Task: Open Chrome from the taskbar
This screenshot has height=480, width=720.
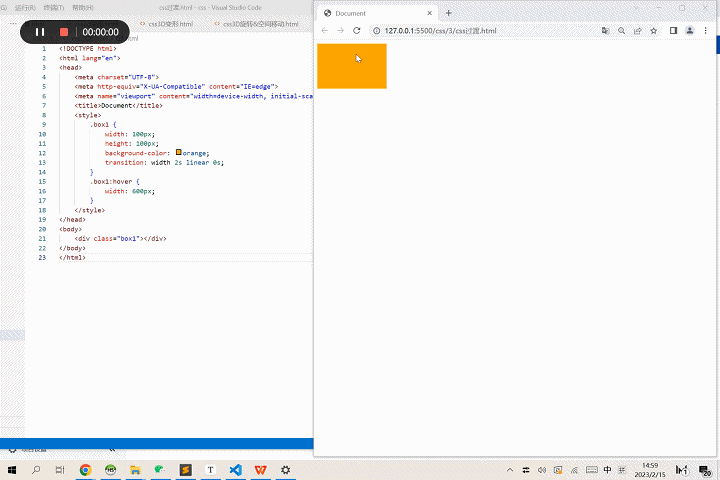Action: (85, 470)
